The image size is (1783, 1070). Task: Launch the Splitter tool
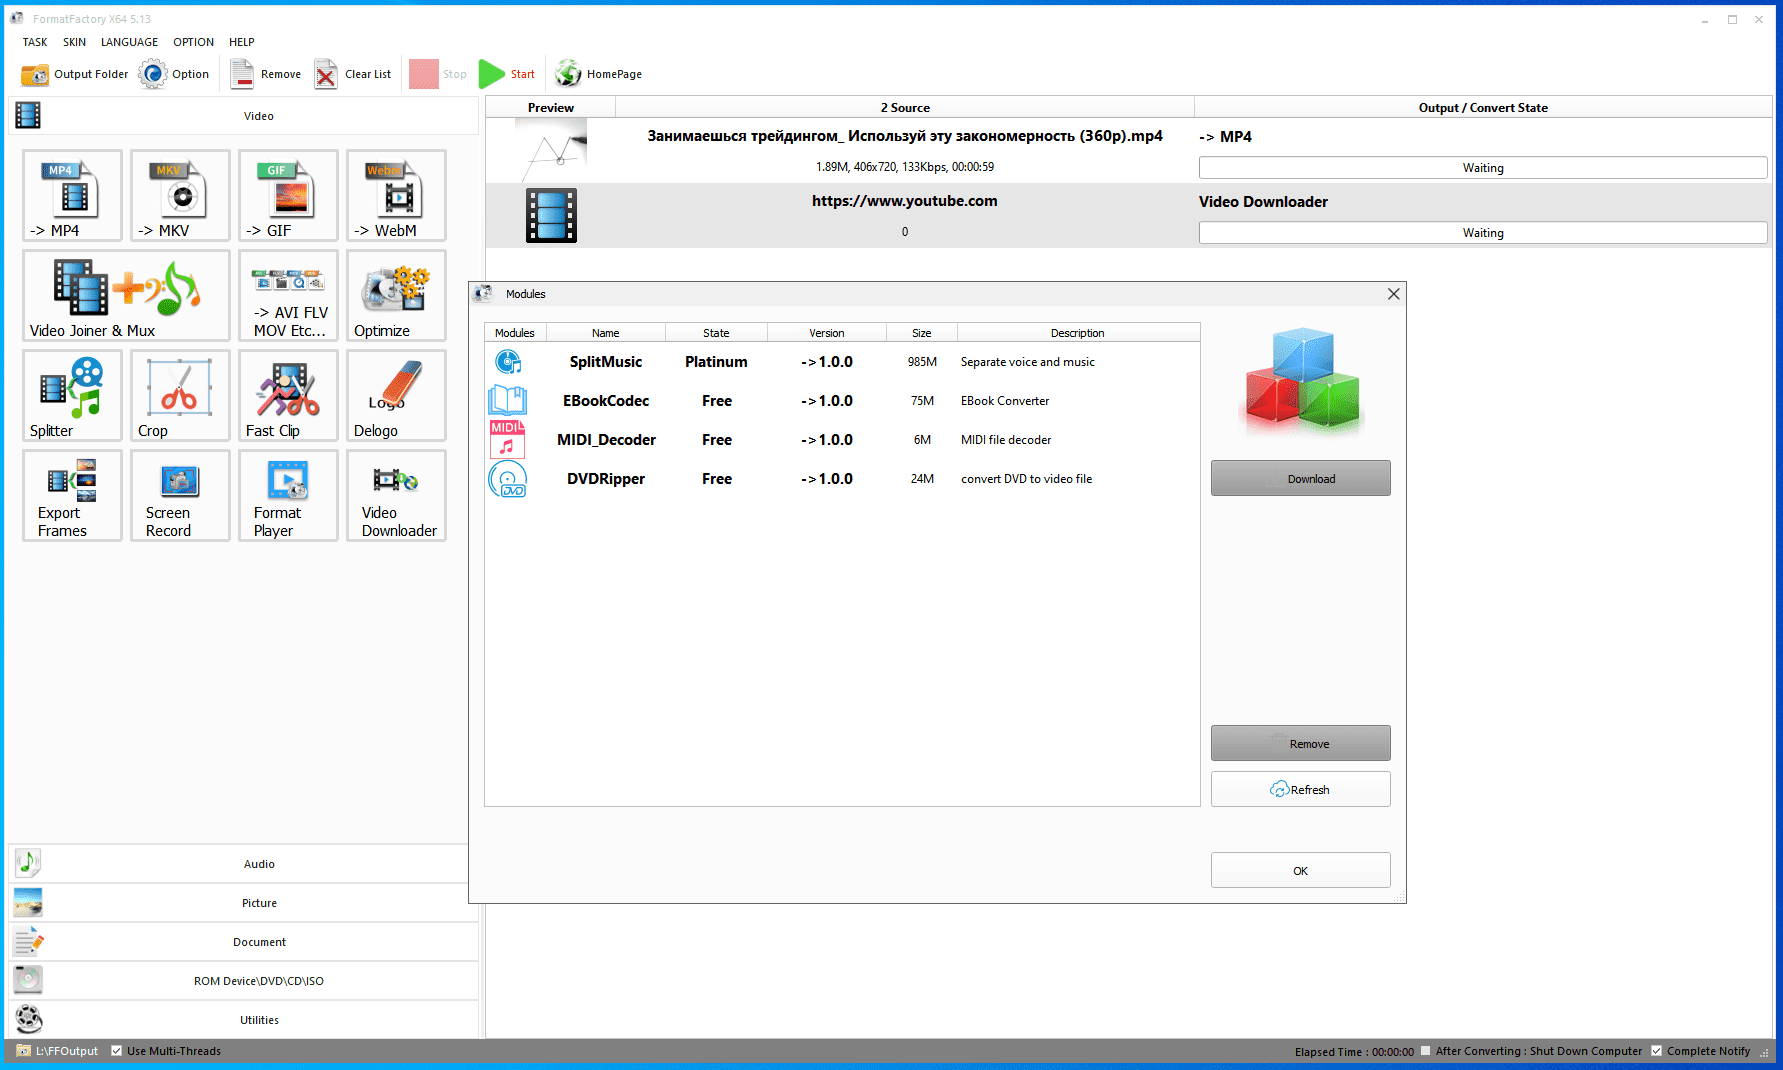coord(72,395)
